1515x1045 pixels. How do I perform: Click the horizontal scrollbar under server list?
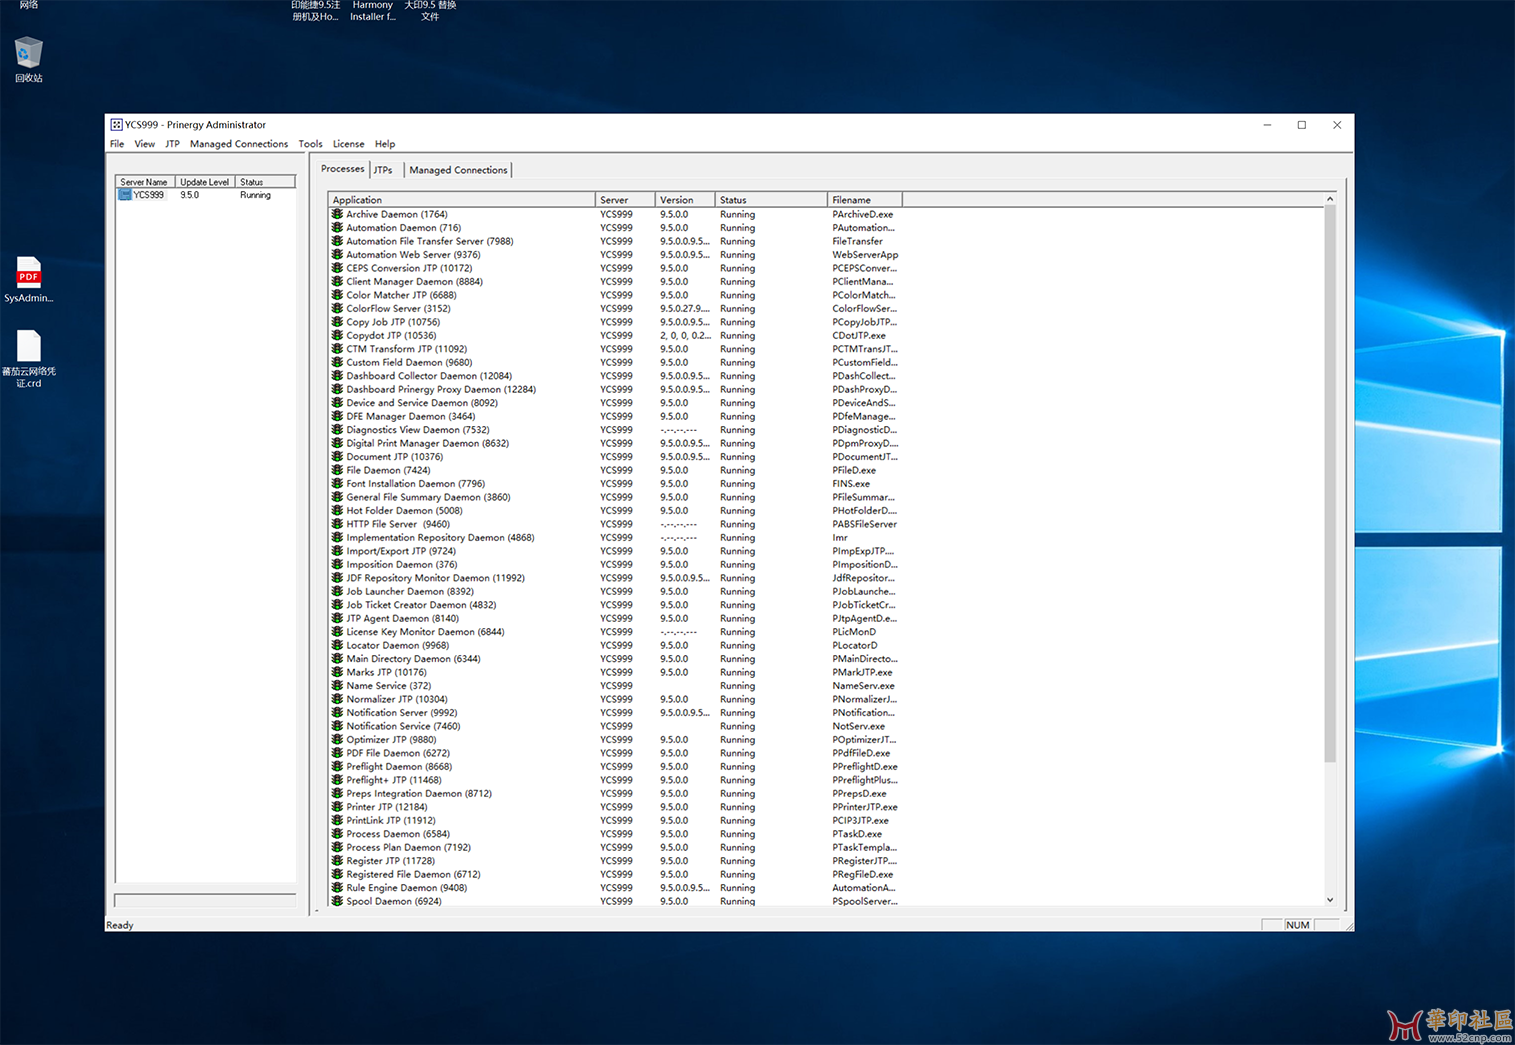click(x=205, y=900)
